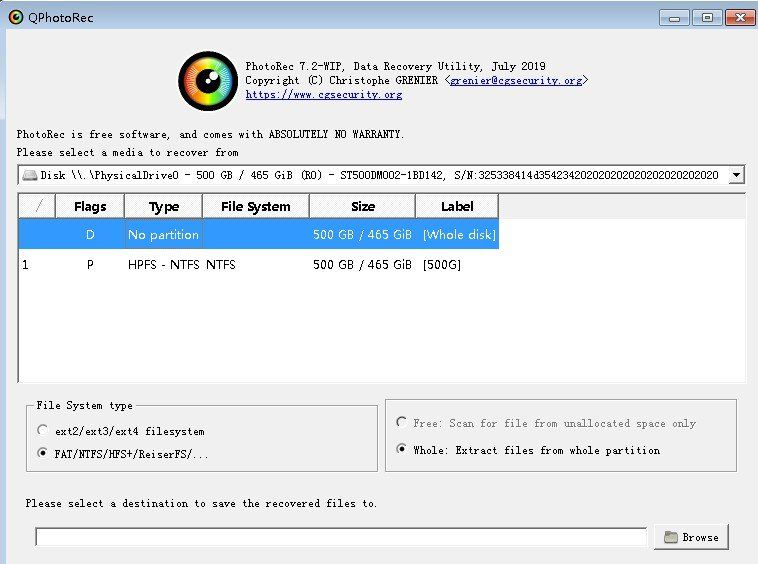Click the folder icon on Browse button

[671, 537]
